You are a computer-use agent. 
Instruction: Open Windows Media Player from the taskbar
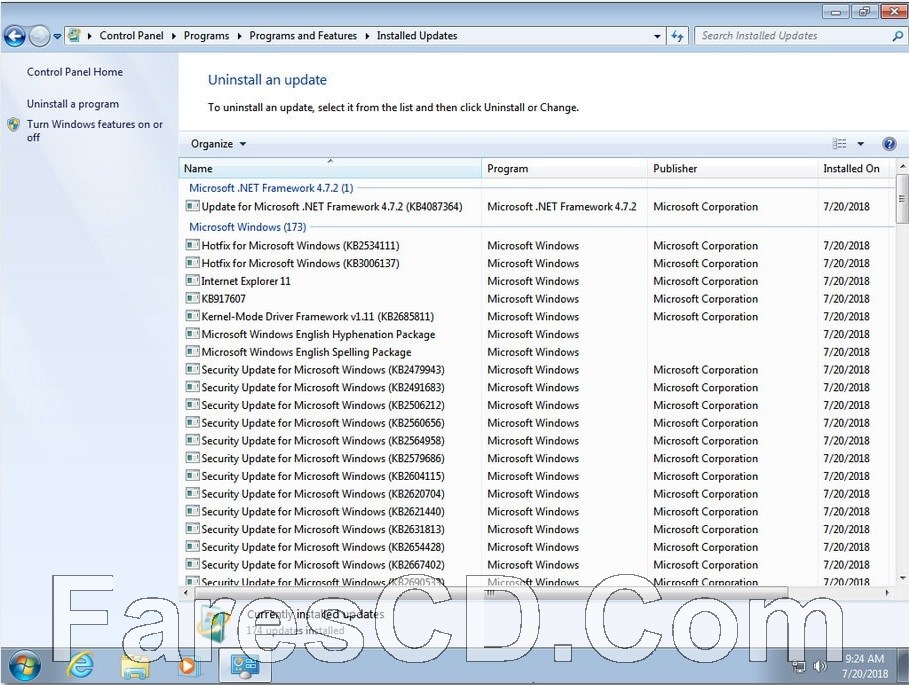188,666
